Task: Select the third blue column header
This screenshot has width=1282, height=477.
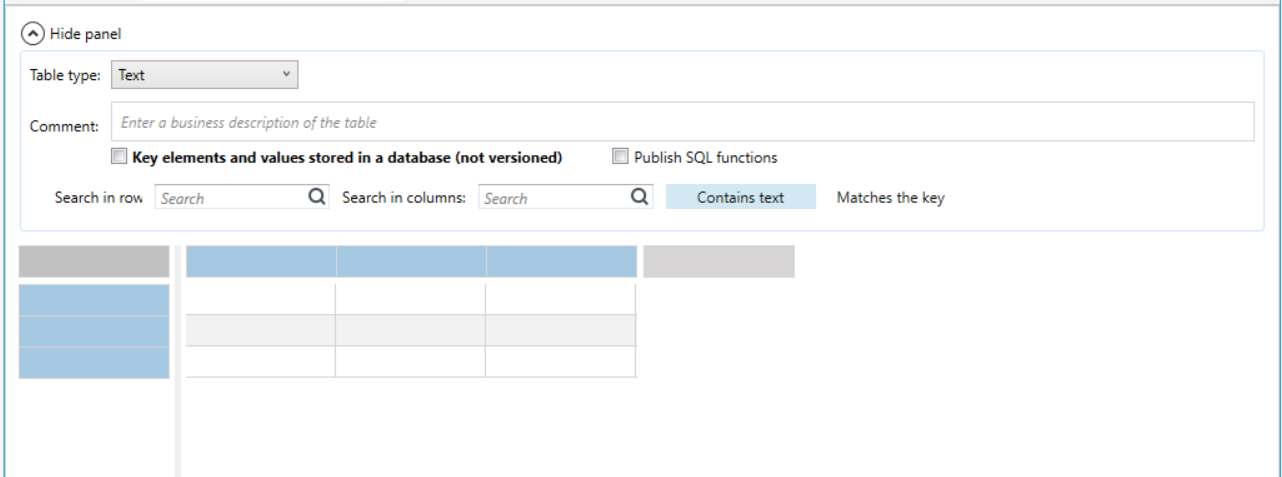Action: (561, 261)
